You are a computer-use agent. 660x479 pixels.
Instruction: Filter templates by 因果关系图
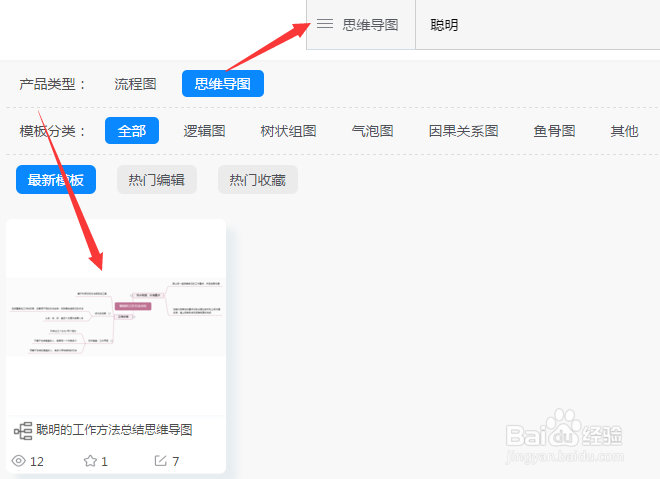(x=463, y=131)
